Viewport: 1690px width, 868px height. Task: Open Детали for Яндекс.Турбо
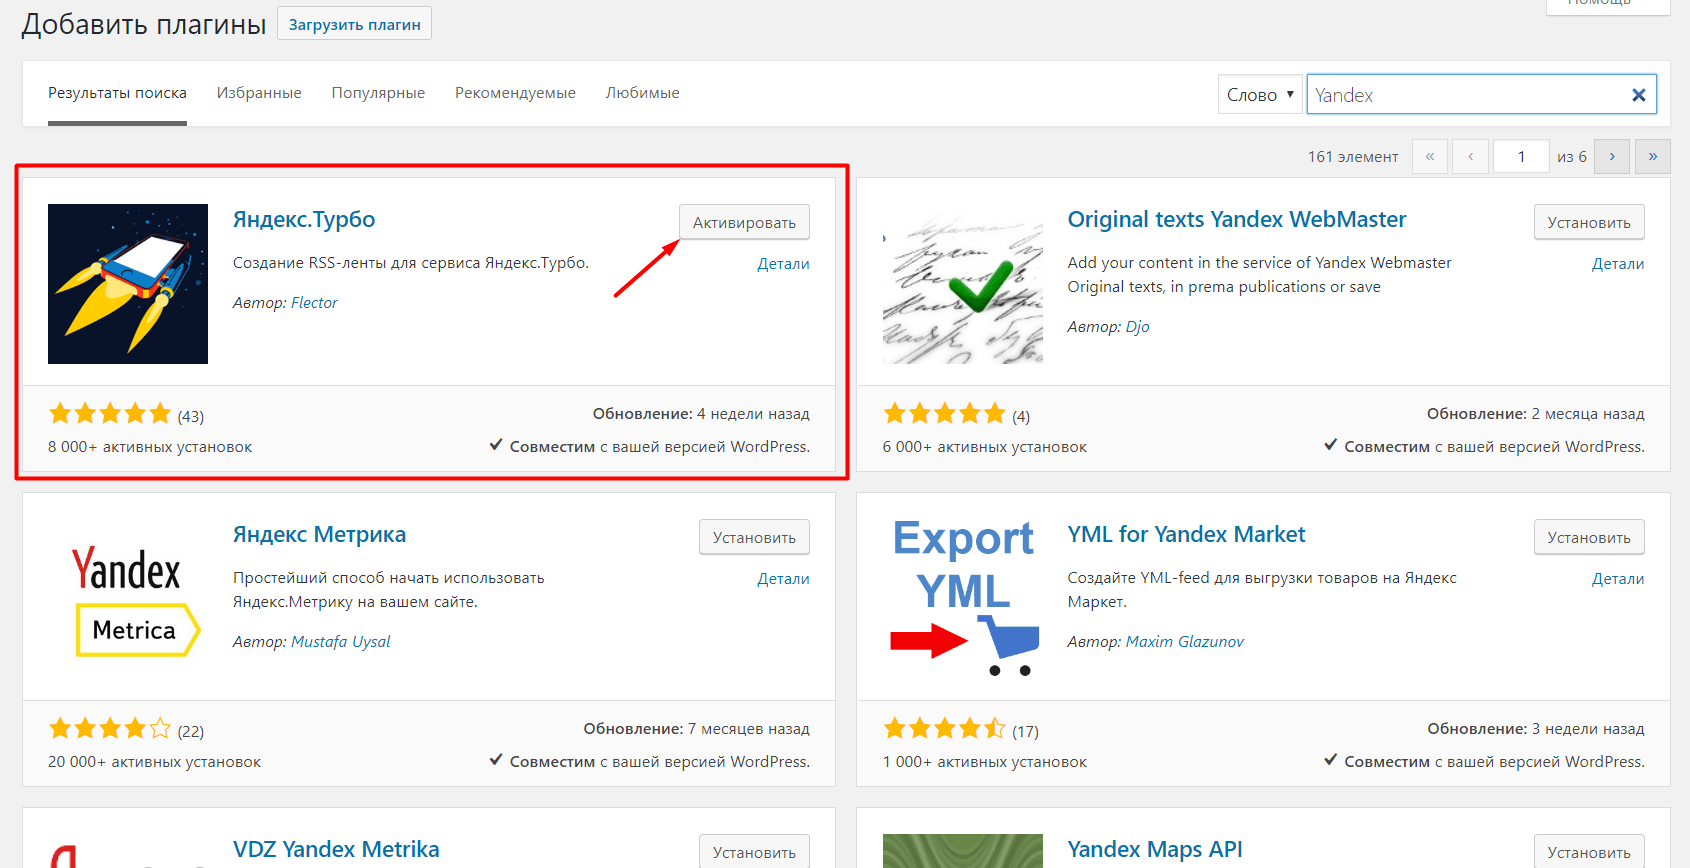pos(783,264)
